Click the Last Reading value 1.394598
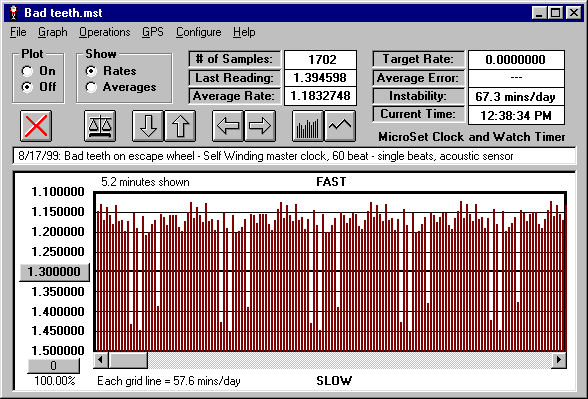The width and height of the screenshot is (588, 399). click(x=320, y=78)
